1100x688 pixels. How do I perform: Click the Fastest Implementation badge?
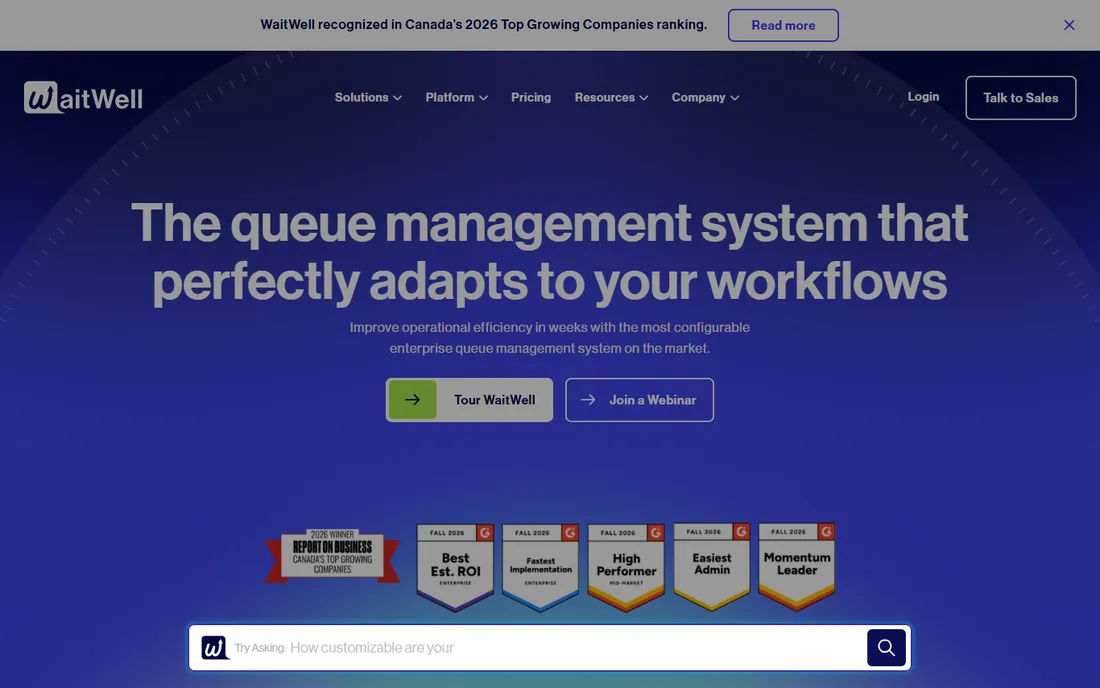click(540, 567)
